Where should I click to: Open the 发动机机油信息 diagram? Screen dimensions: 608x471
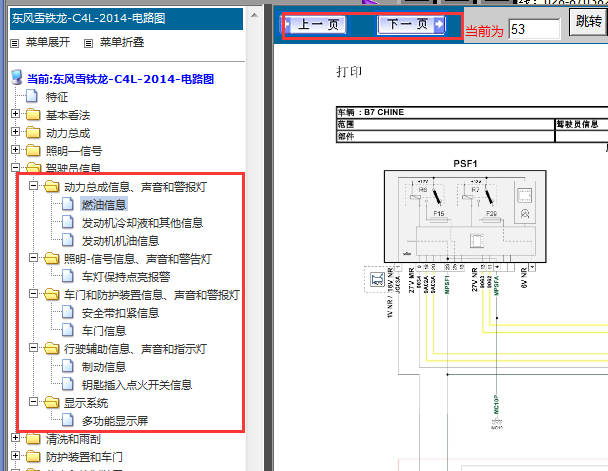pos(120,241)
